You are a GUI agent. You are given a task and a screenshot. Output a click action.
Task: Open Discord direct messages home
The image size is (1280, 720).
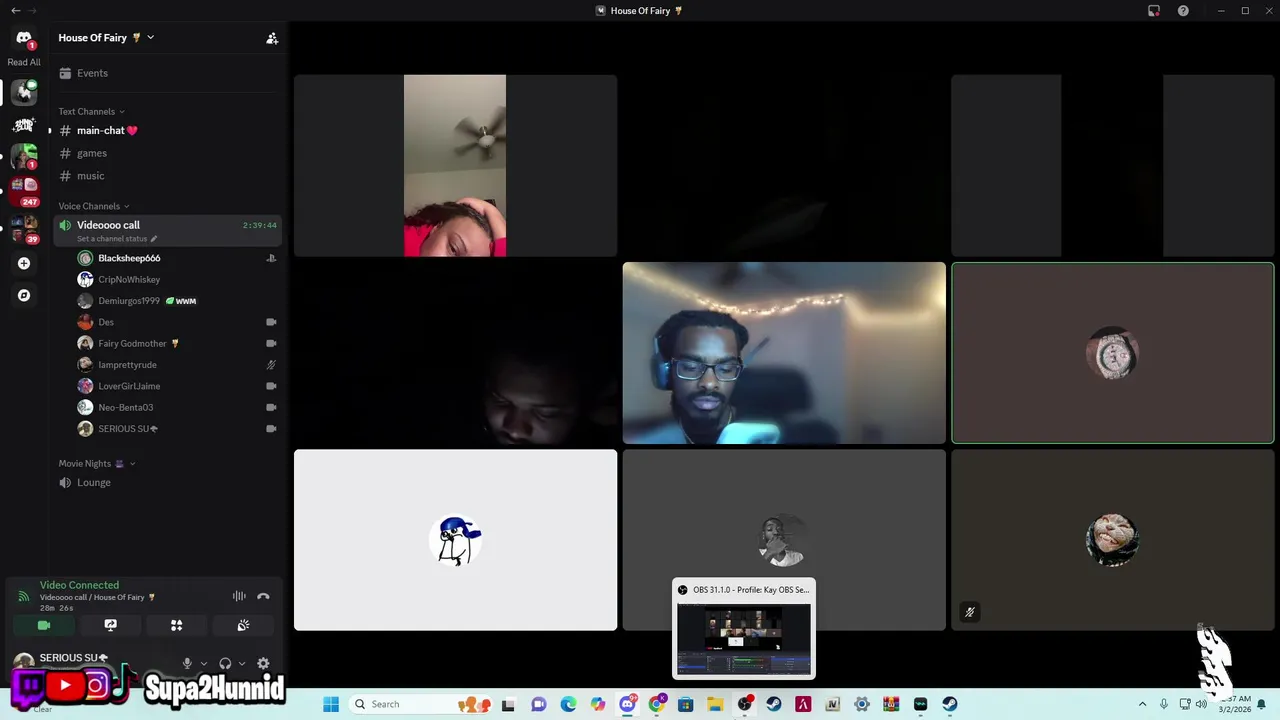24,38
